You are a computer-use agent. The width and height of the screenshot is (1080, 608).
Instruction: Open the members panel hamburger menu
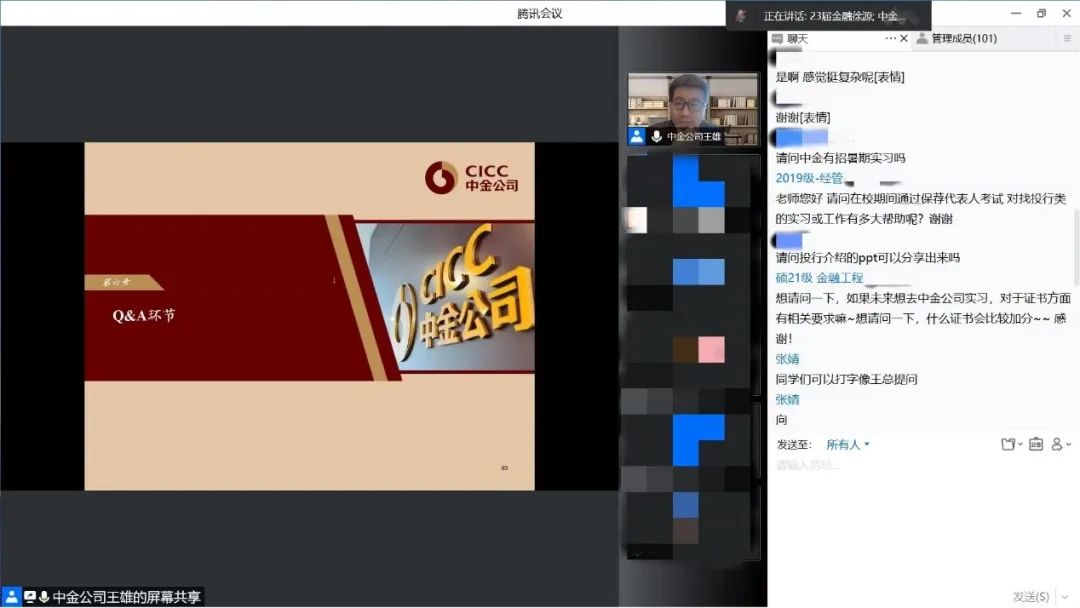[1067, 39]
